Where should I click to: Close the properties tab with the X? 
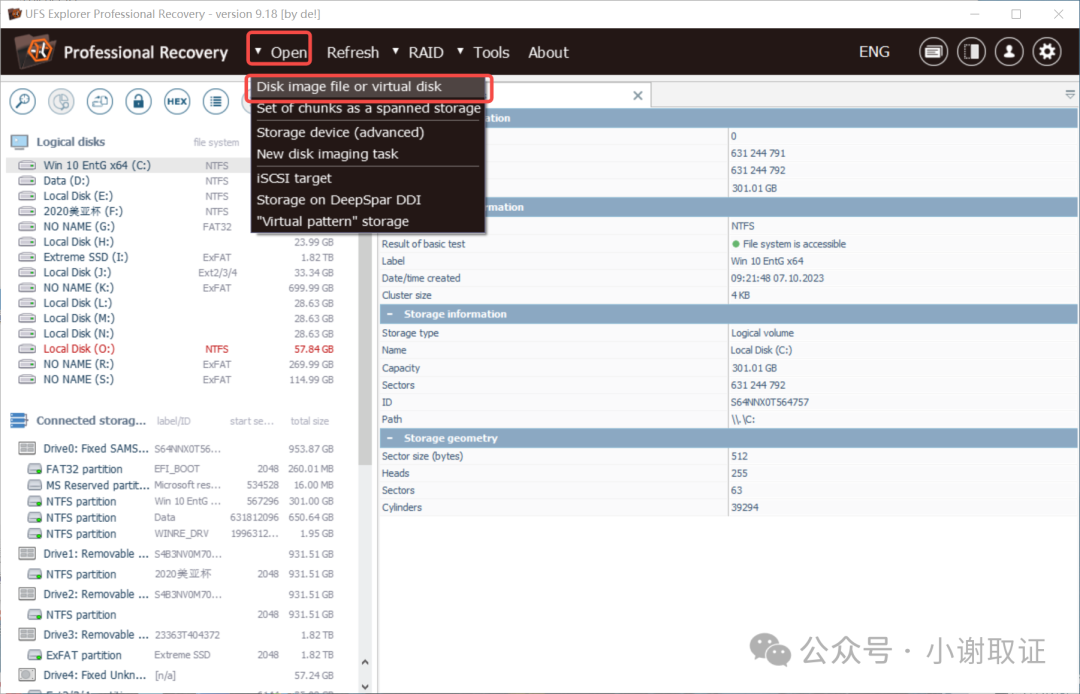(638, 96)
